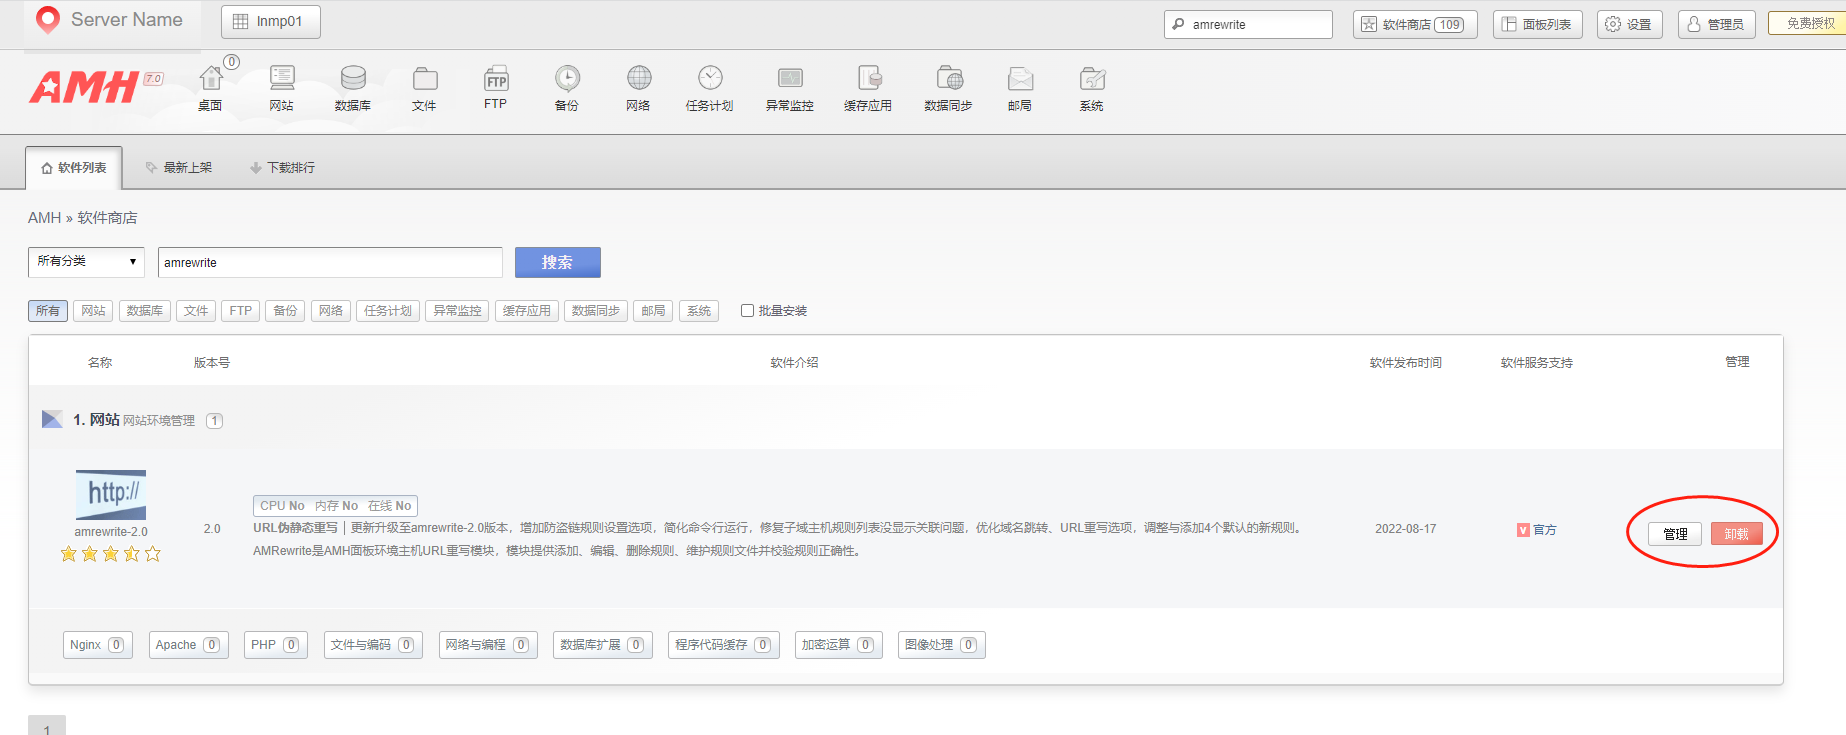Screen dimensions: 1846x735
Task: Switch to the 最新上架 tab
Action: tap(179, 168)
